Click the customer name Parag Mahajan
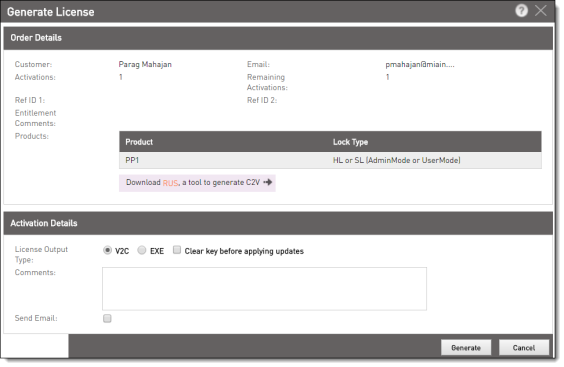This screenshot has width=564, height=367. pos(145,64)
